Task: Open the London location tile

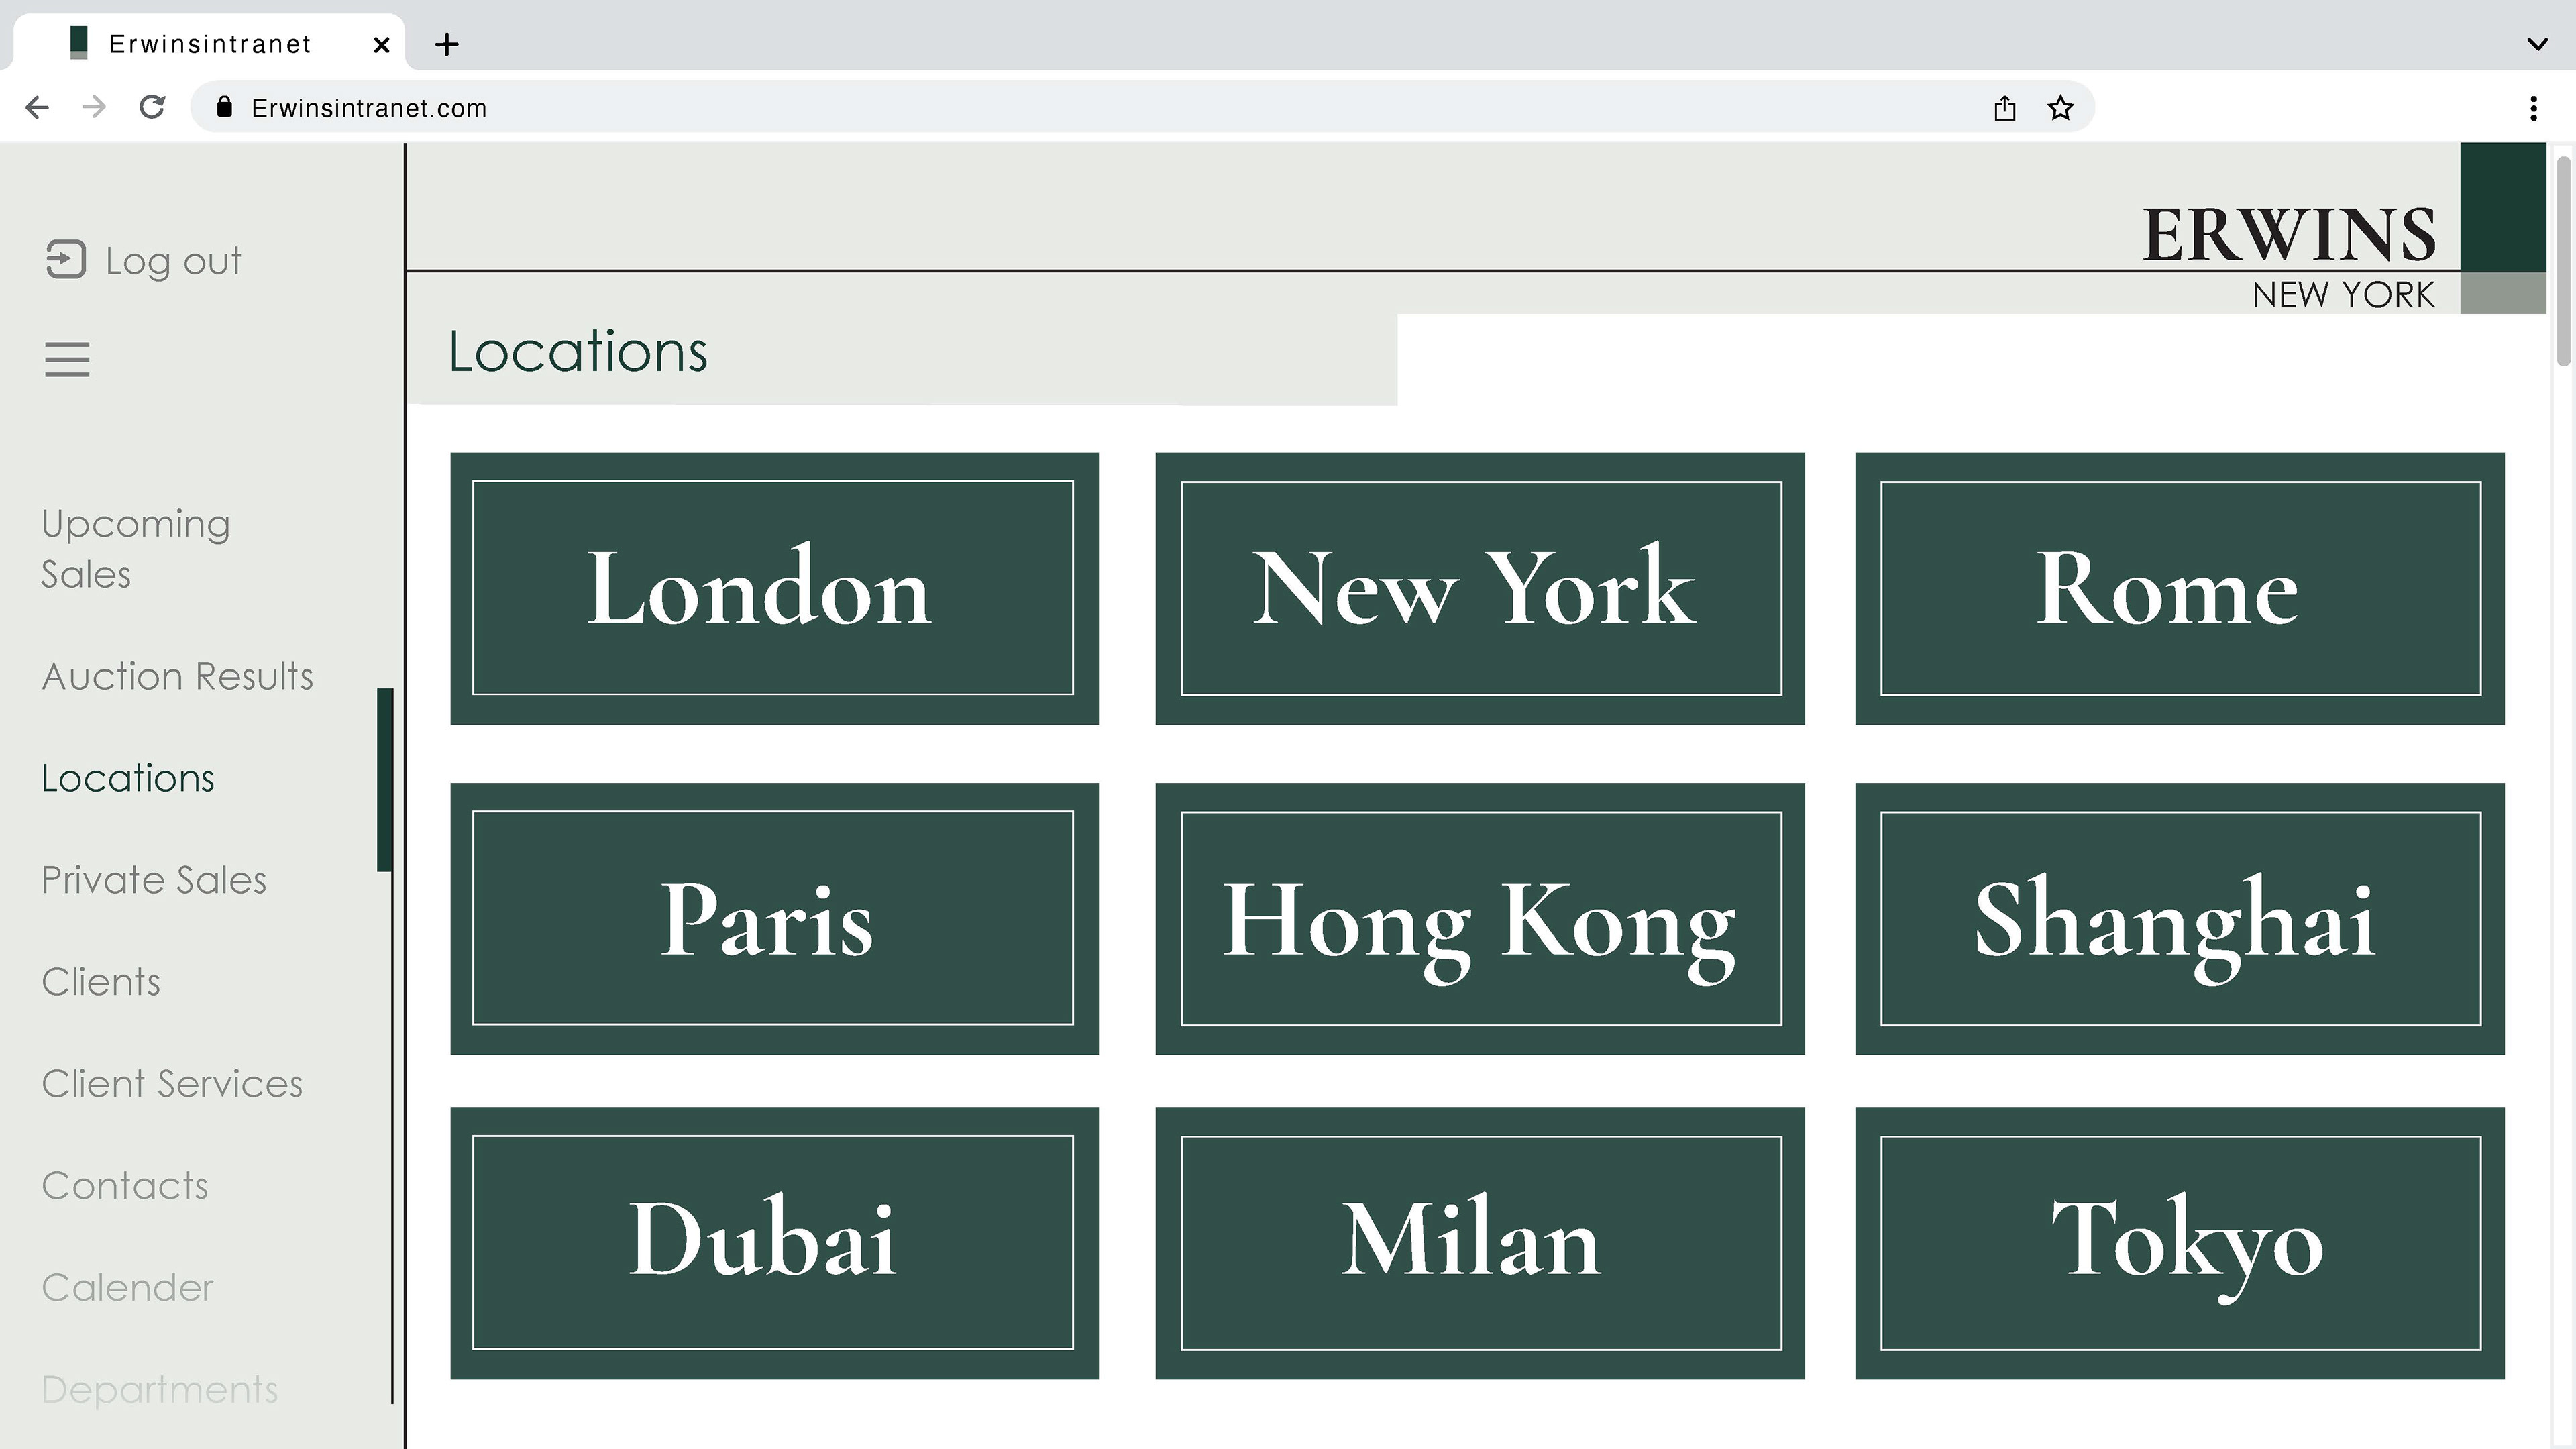Action: click(774, 588)
